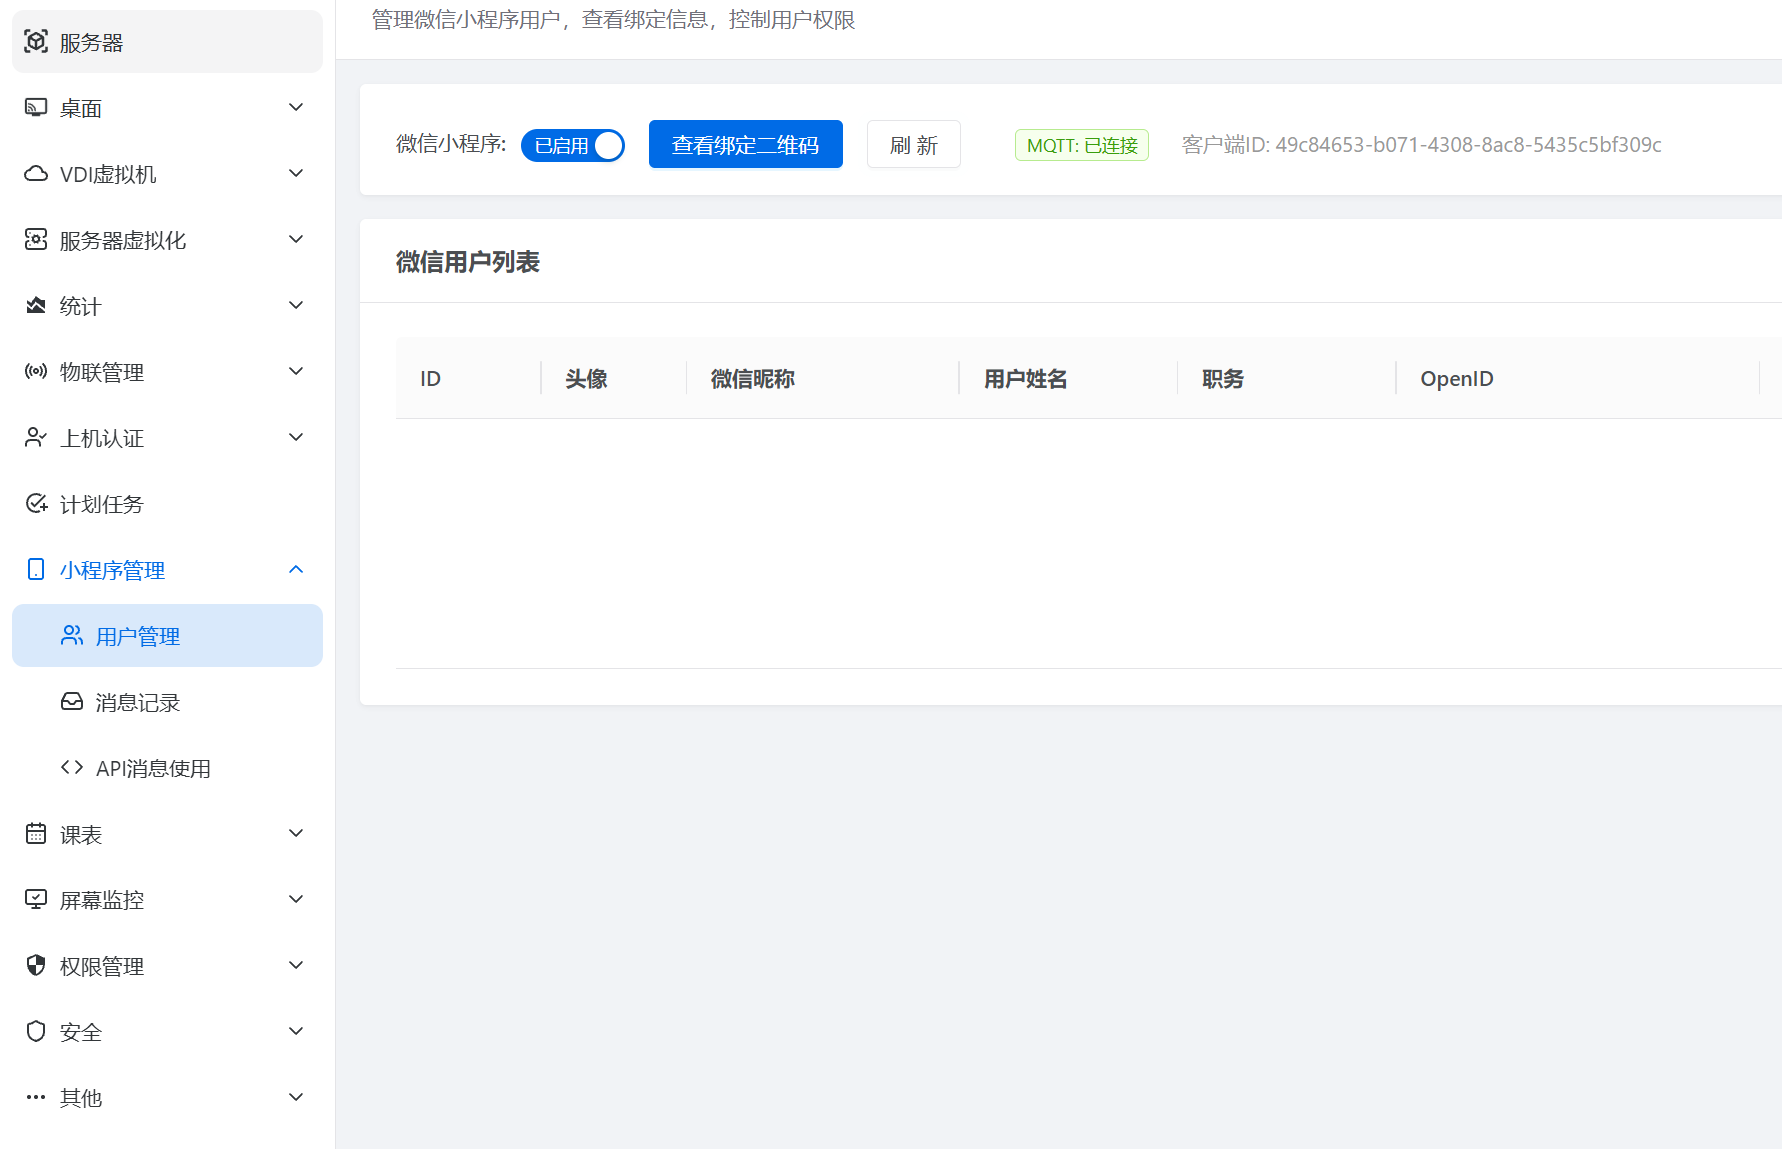Open 消息记录 message records via inbox icon
The width and height of the screenshot is (1782, 1149).
pyautogui.click(x=71, y=701)
